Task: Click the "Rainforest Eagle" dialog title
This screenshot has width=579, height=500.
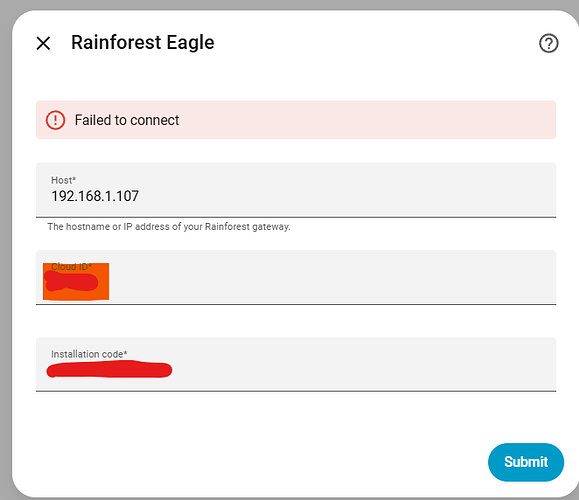Action: tap(143, 42)
